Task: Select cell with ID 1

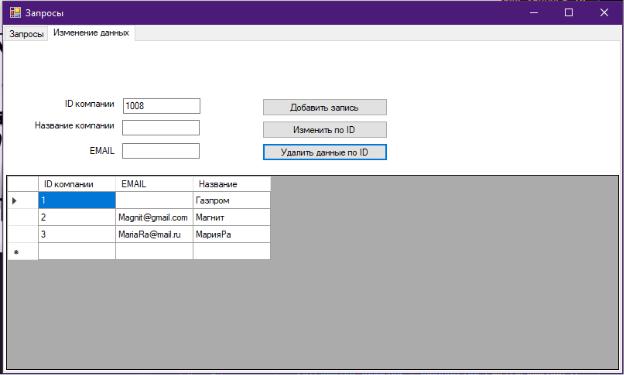Action: (x=77, y=200)
